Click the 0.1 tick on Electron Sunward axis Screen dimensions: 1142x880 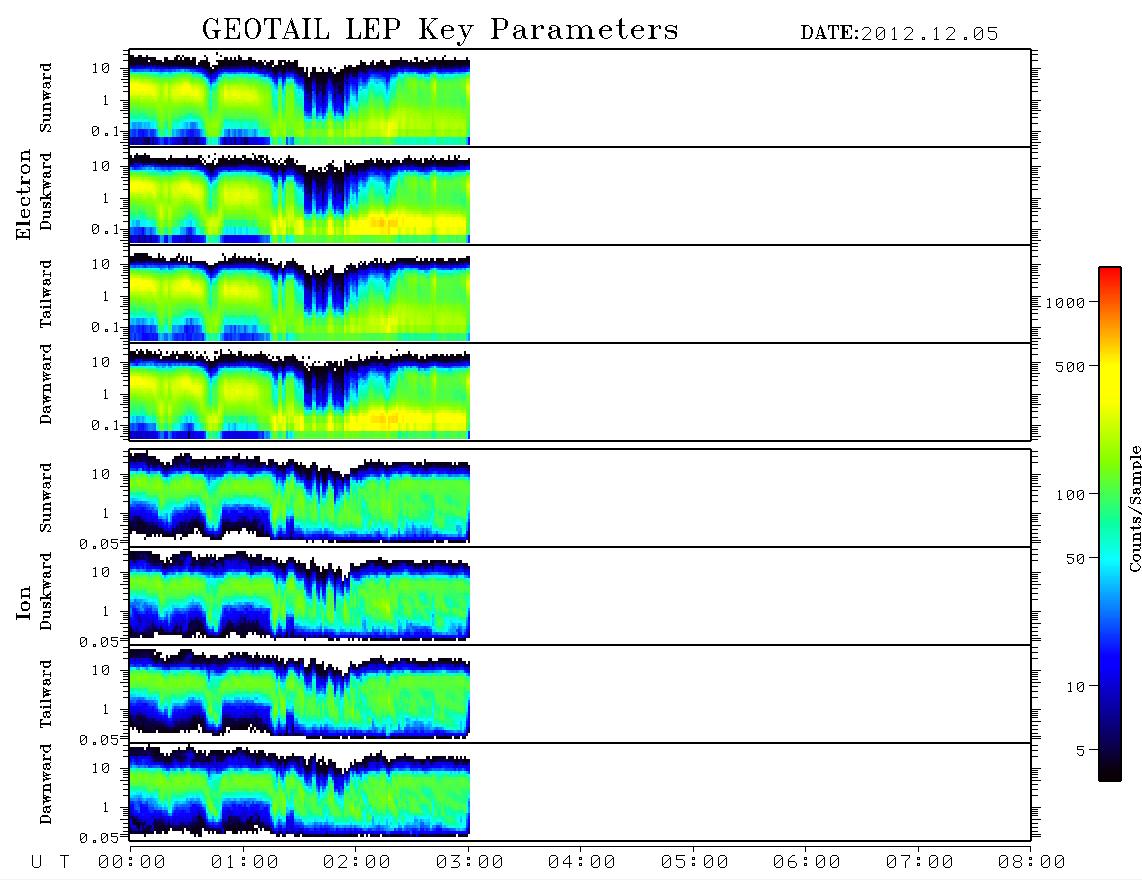pos(106,131)
